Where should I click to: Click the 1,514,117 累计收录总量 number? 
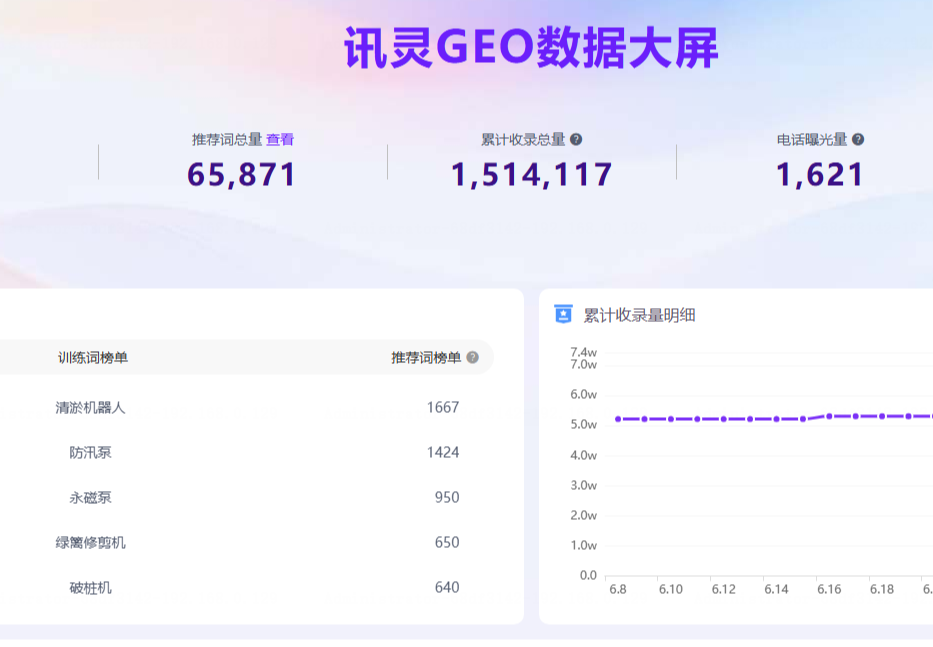point(531,175)
